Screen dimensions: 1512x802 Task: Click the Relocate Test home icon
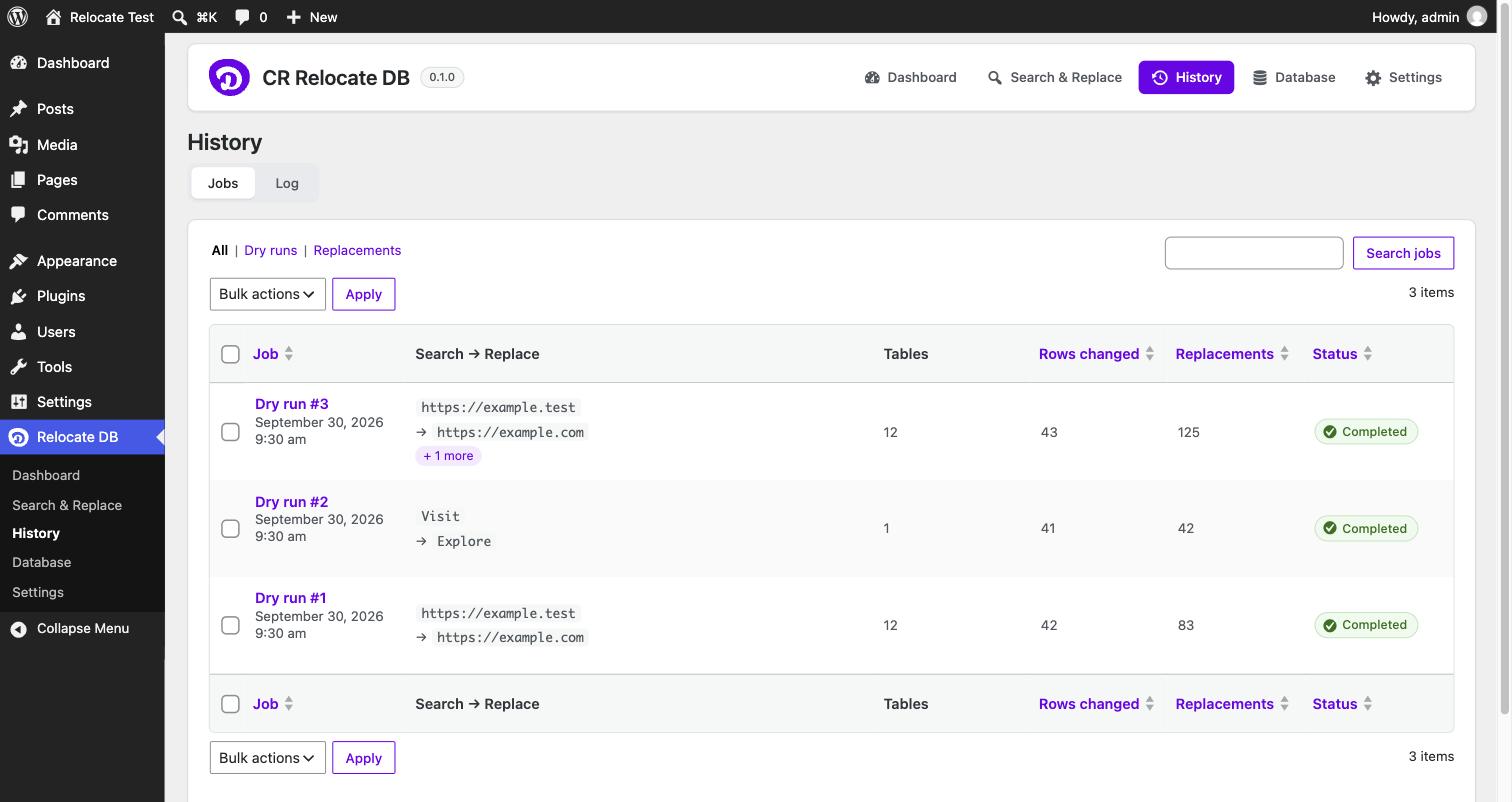(x=54, y=17)
